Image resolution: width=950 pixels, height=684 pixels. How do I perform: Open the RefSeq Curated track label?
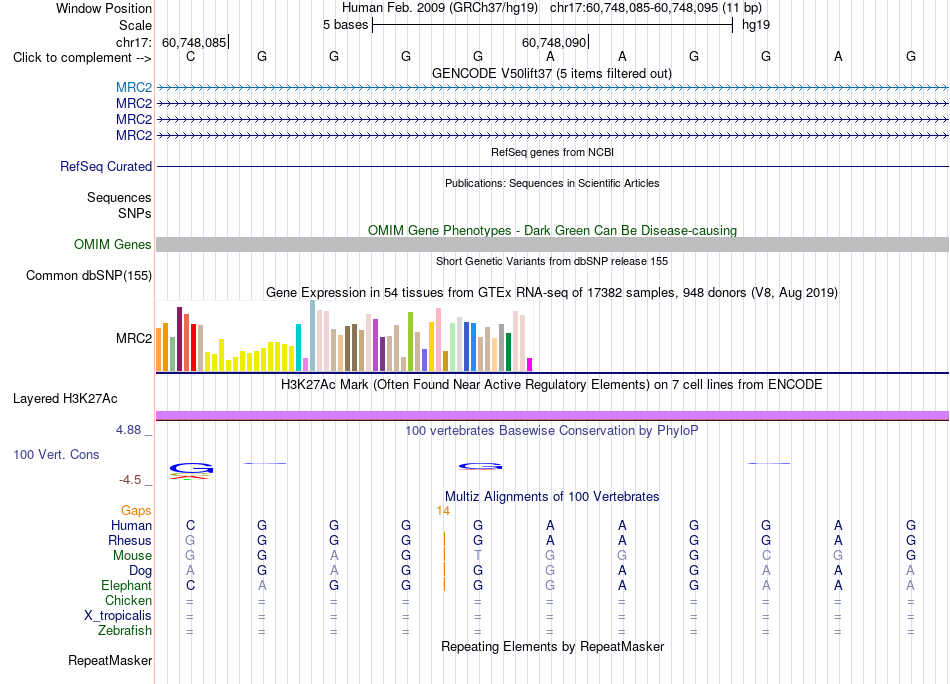coord(106,167)
